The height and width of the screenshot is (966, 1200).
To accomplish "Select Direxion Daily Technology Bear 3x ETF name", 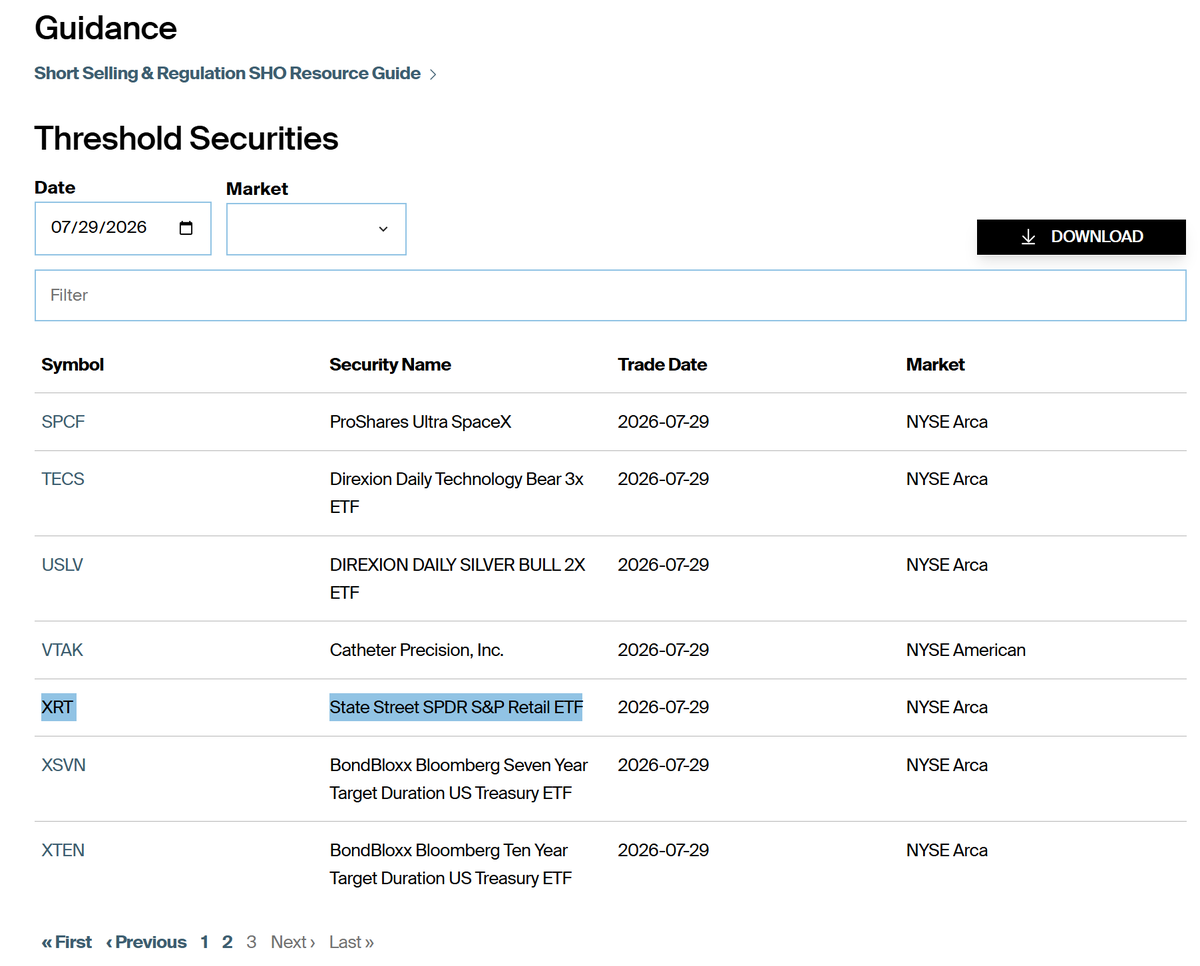I will pyautogui.click(x=457, y=493).
